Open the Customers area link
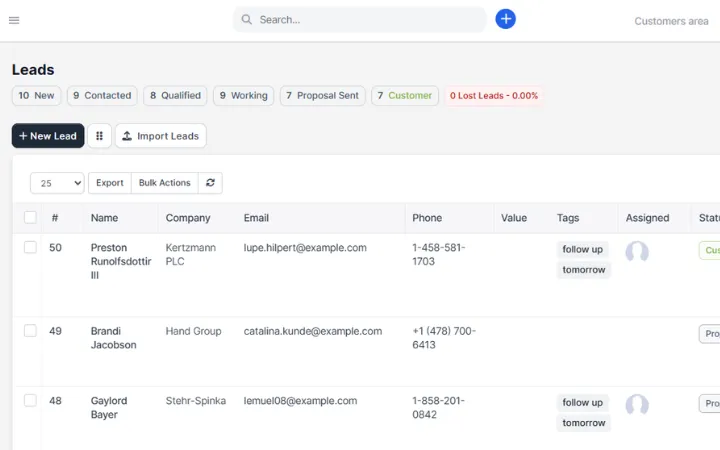720x450 pixels. click(x=671, y=21)
